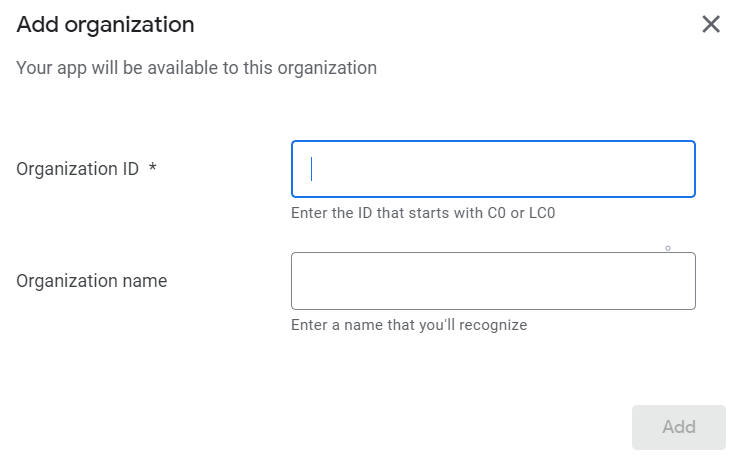Submit the organization using the Add button

678,427
